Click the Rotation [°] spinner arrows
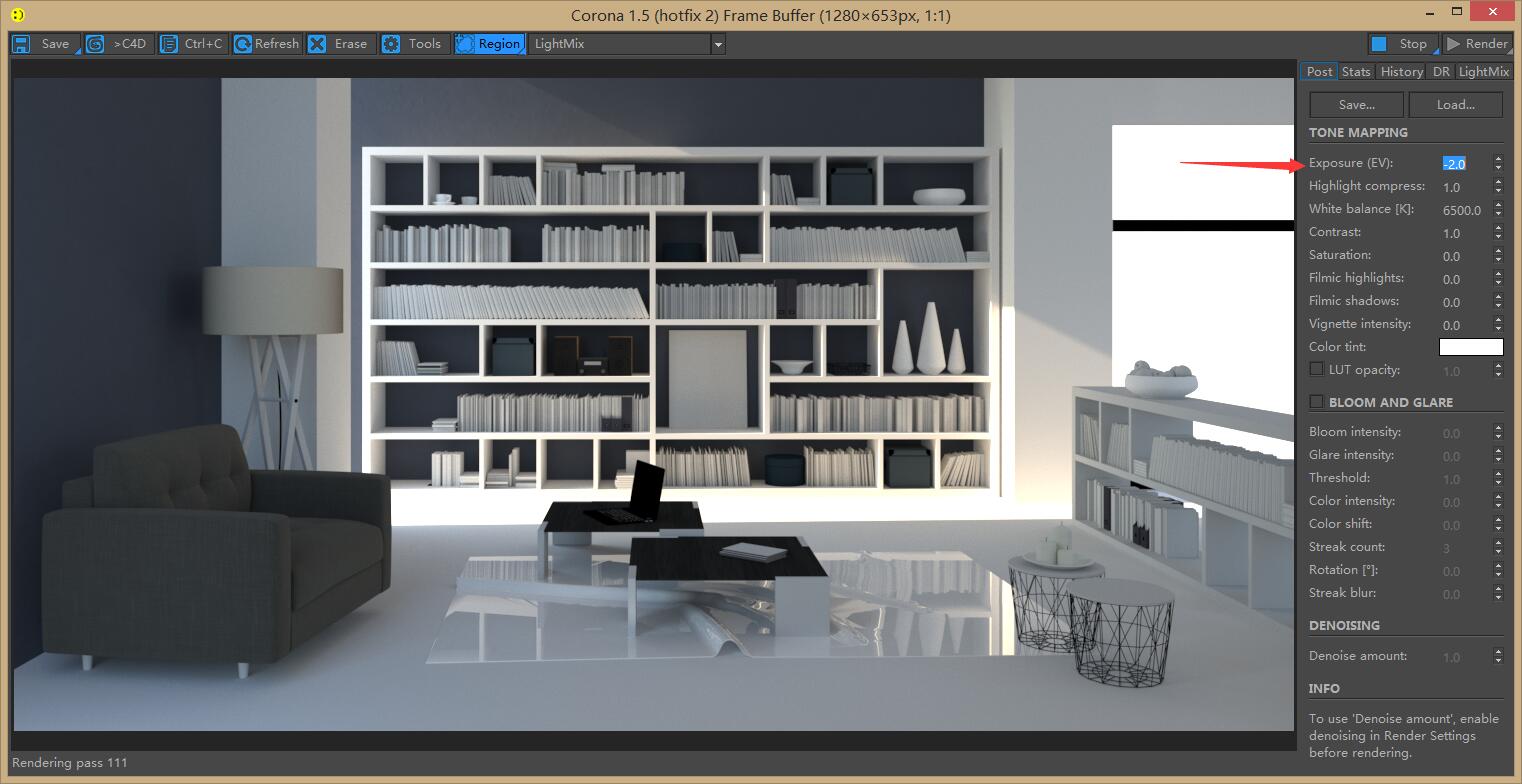The width and height of the screenshot is (1522, 784). (x=1498, y=571)
